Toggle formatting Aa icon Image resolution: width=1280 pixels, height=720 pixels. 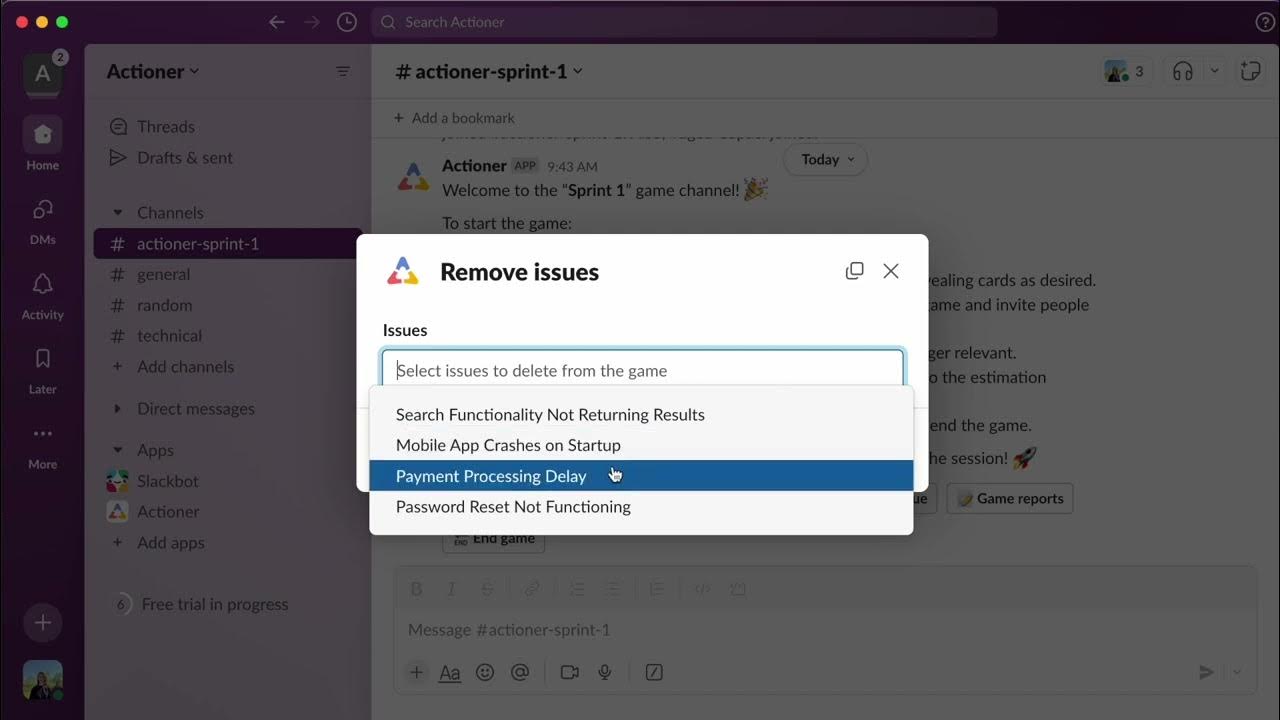pyautogui.click(x=450, y=673)
